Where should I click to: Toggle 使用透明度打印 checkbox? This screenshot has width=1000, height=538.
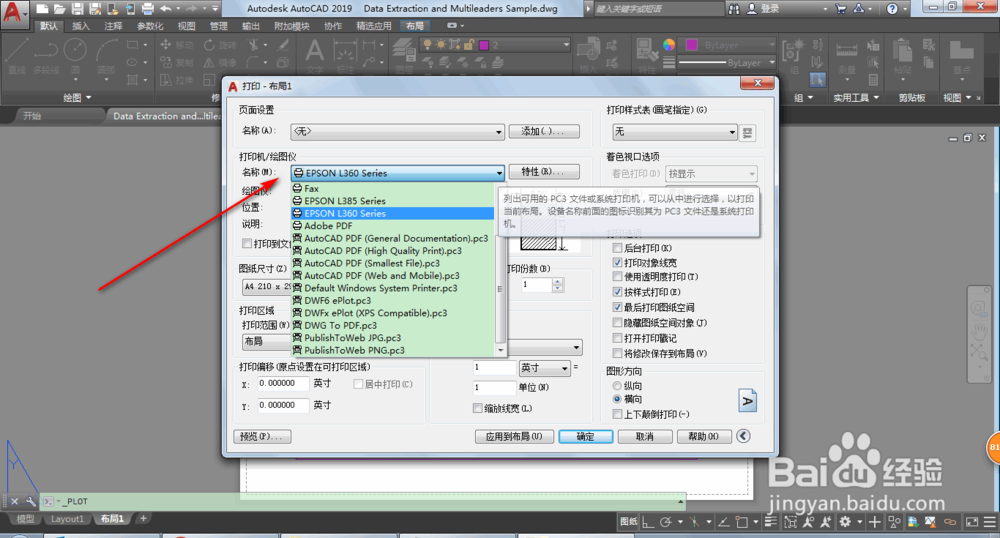pyautogui.click(x=617, y=277)
